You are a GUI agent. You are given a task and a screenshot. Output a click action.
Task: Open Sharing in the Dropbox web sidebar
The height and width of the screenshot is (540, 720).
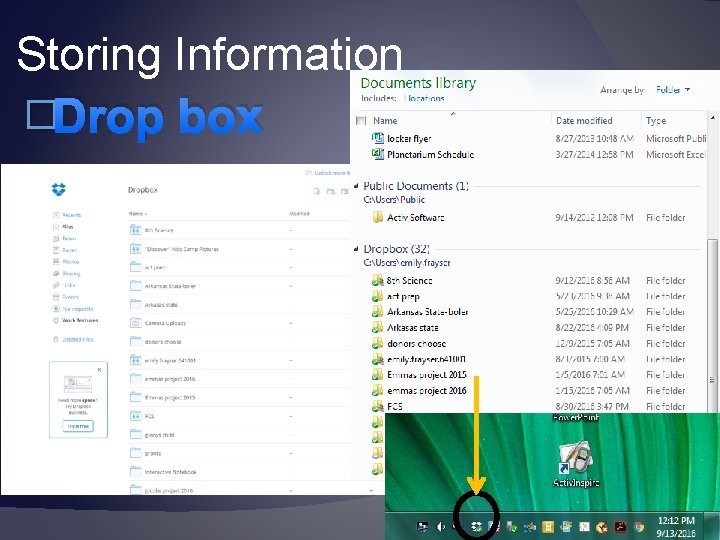tap(71, 273)
